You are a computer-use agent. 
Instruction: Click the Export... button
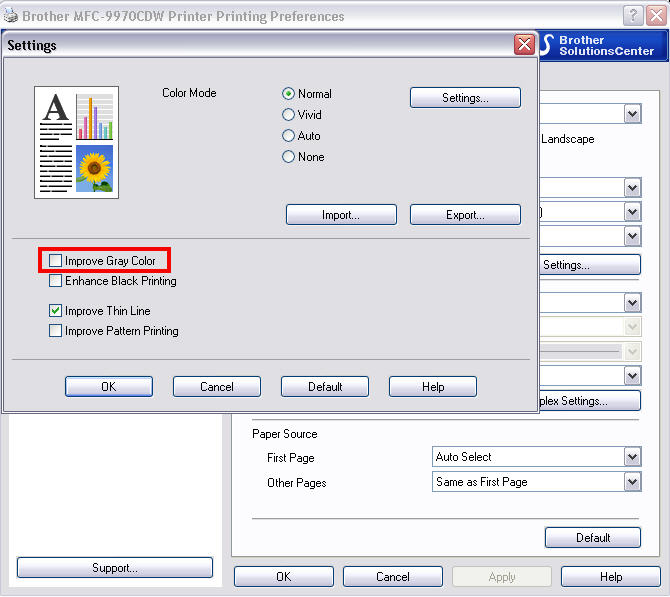465,215
